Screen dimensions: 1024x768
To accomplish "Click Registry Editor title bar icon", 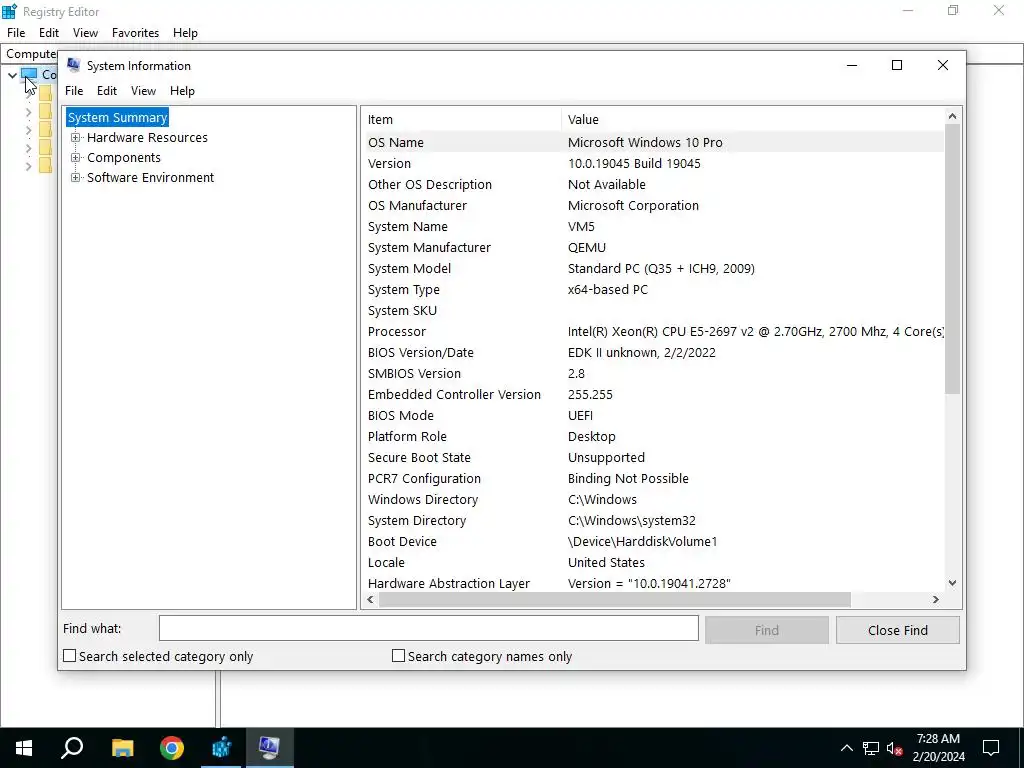I will click(9, 11).
